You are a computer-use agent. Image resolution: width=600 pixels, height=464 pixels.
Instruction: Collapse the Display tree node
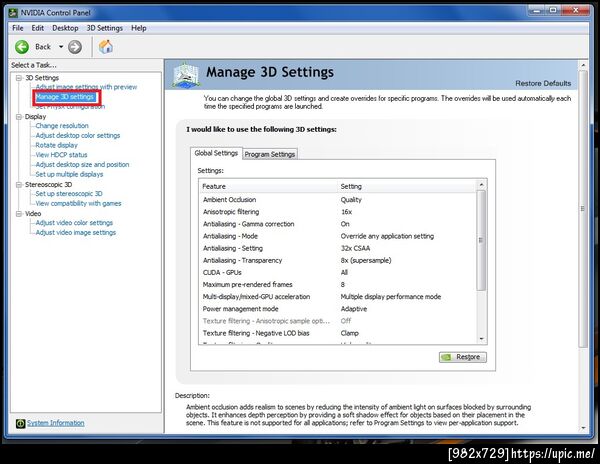(18, 117)
